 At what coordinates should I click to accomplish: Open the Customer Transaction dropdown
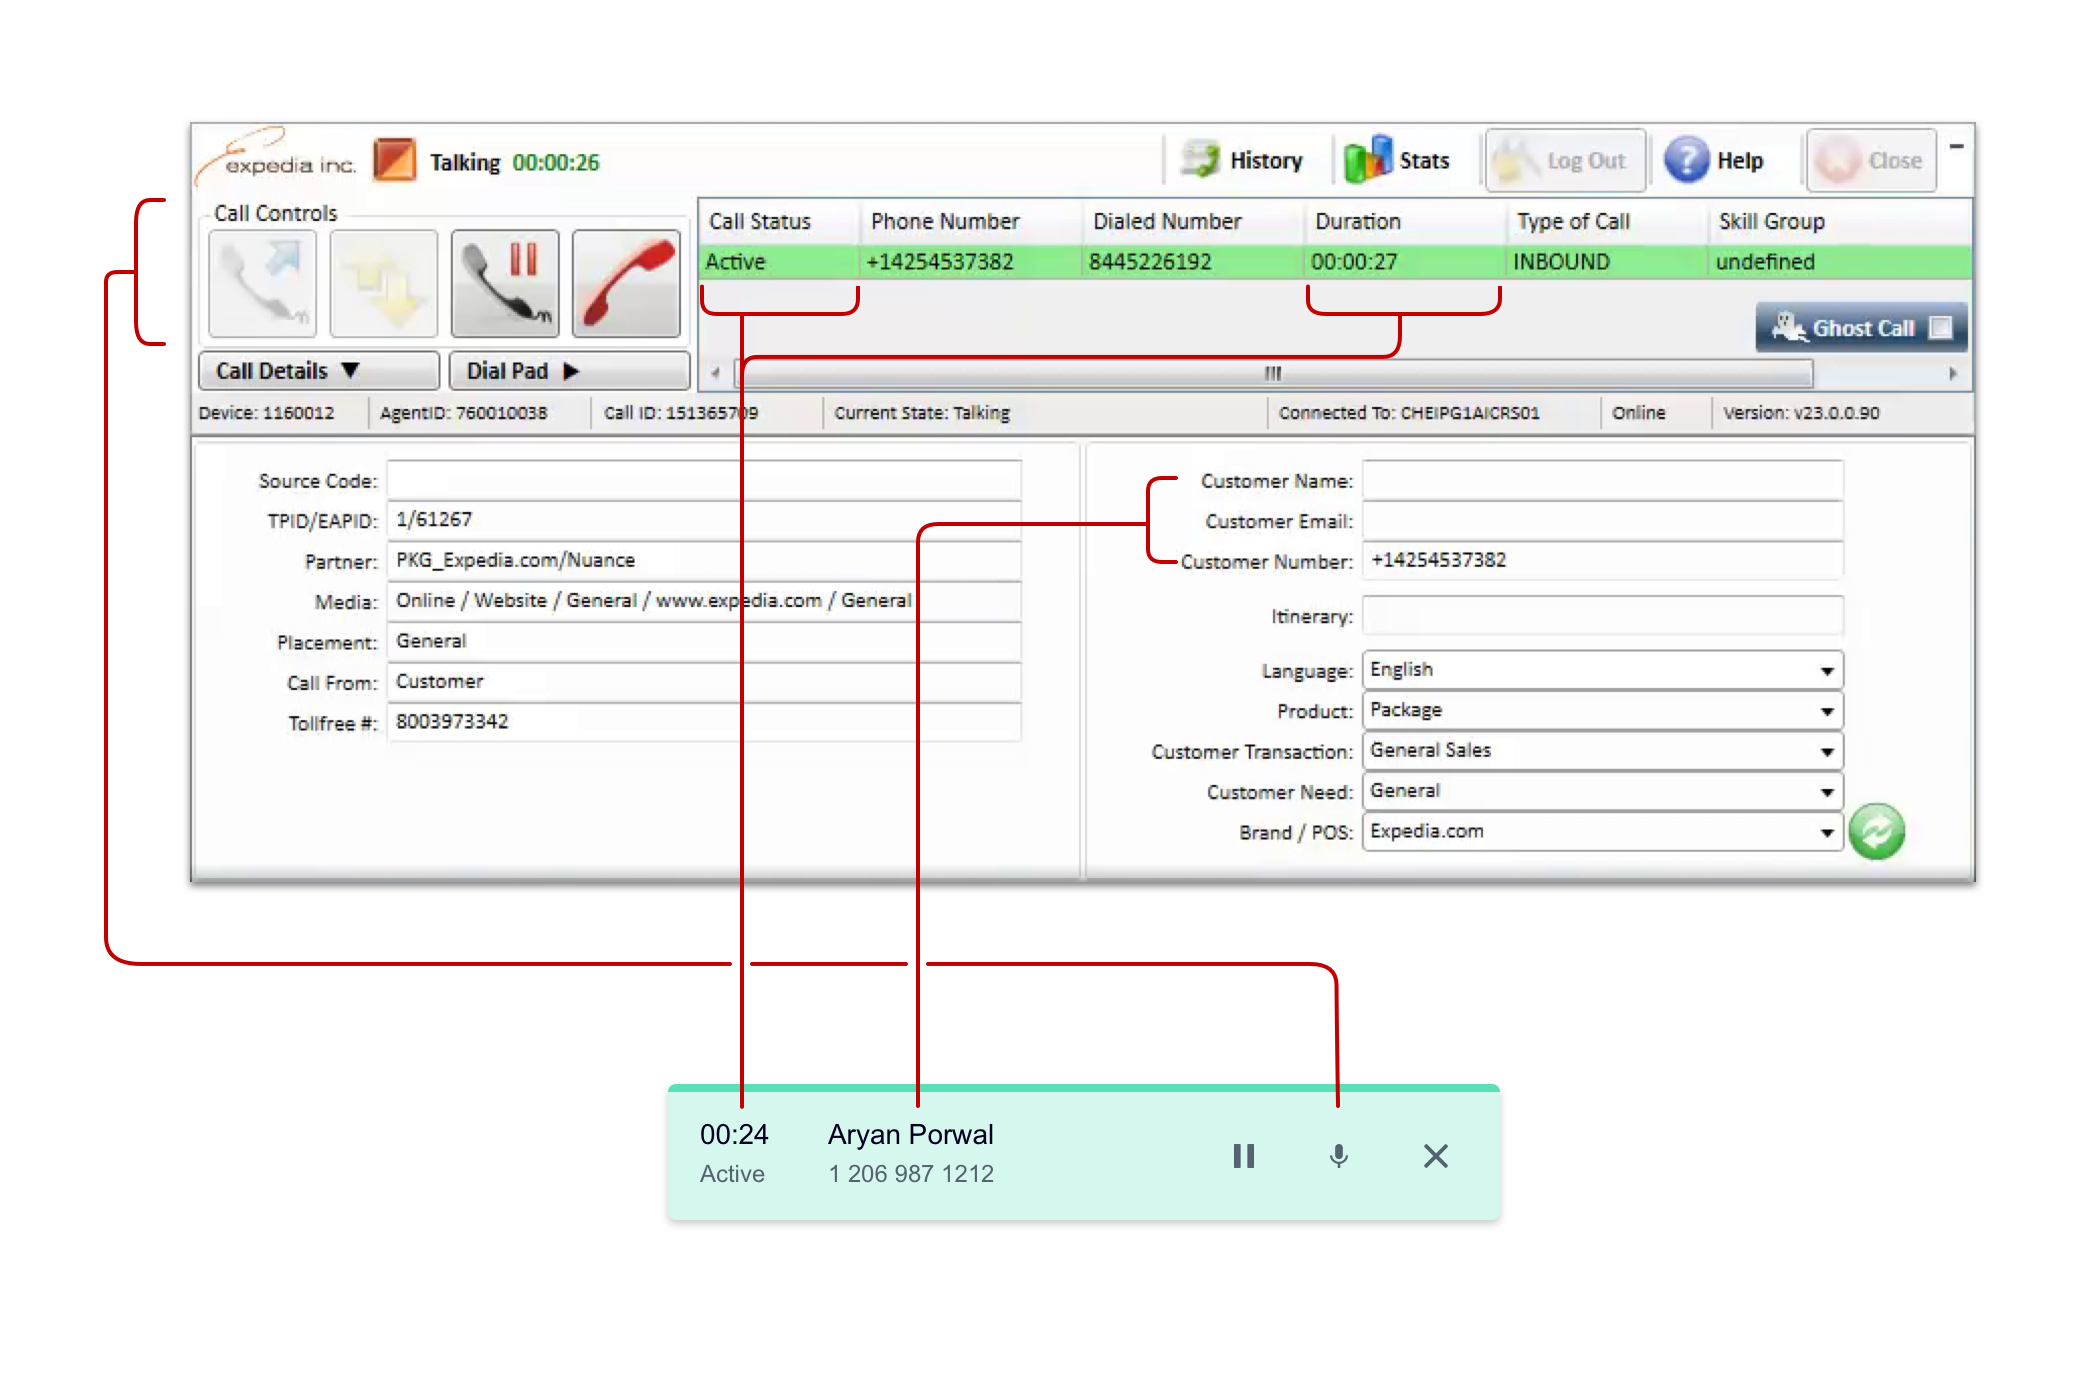coord(1602,751)
